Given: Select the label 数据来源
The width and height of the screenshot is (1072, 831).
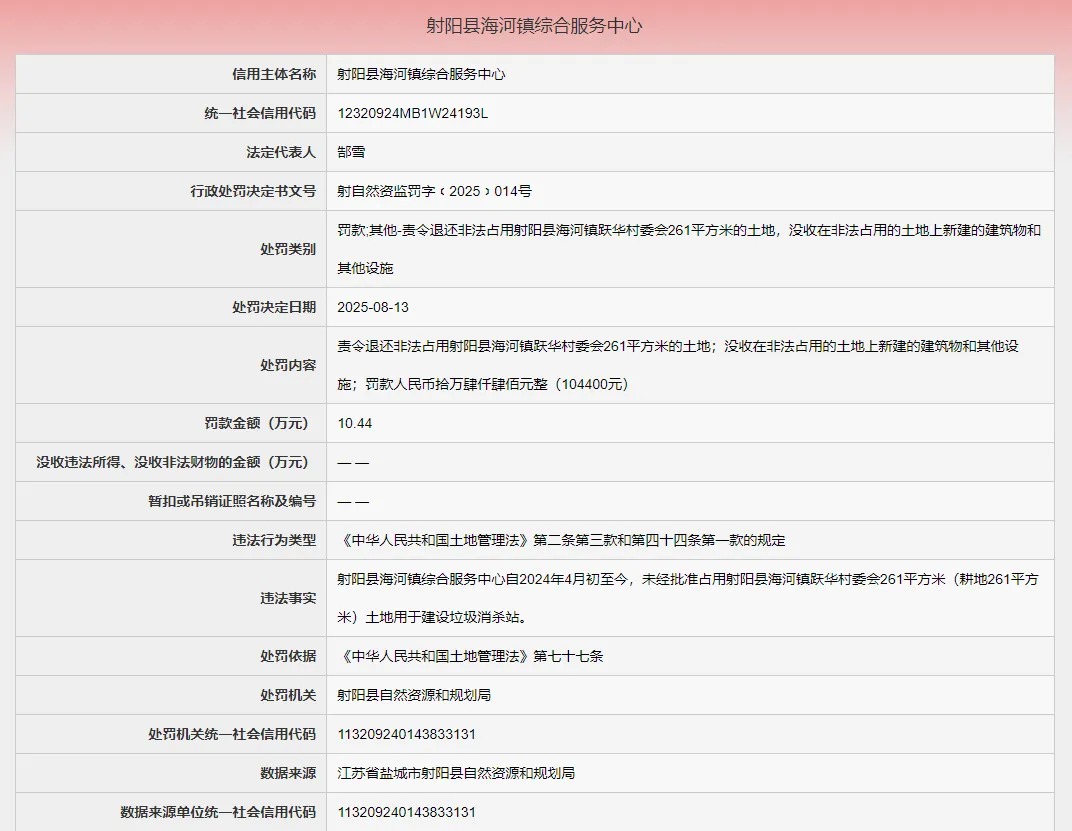Looking at the screenshot, I should tap(288, 774).
